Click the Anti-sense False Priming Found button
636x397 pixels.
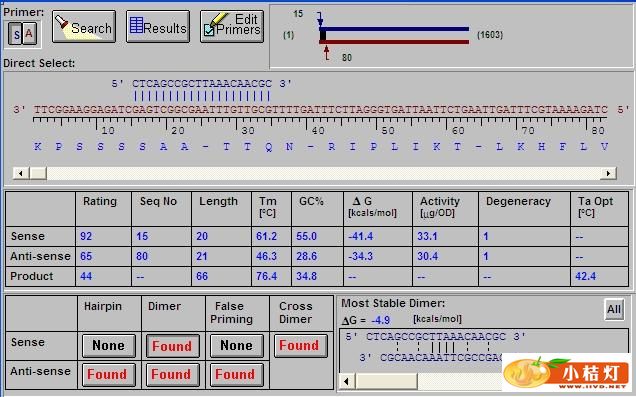236,374
